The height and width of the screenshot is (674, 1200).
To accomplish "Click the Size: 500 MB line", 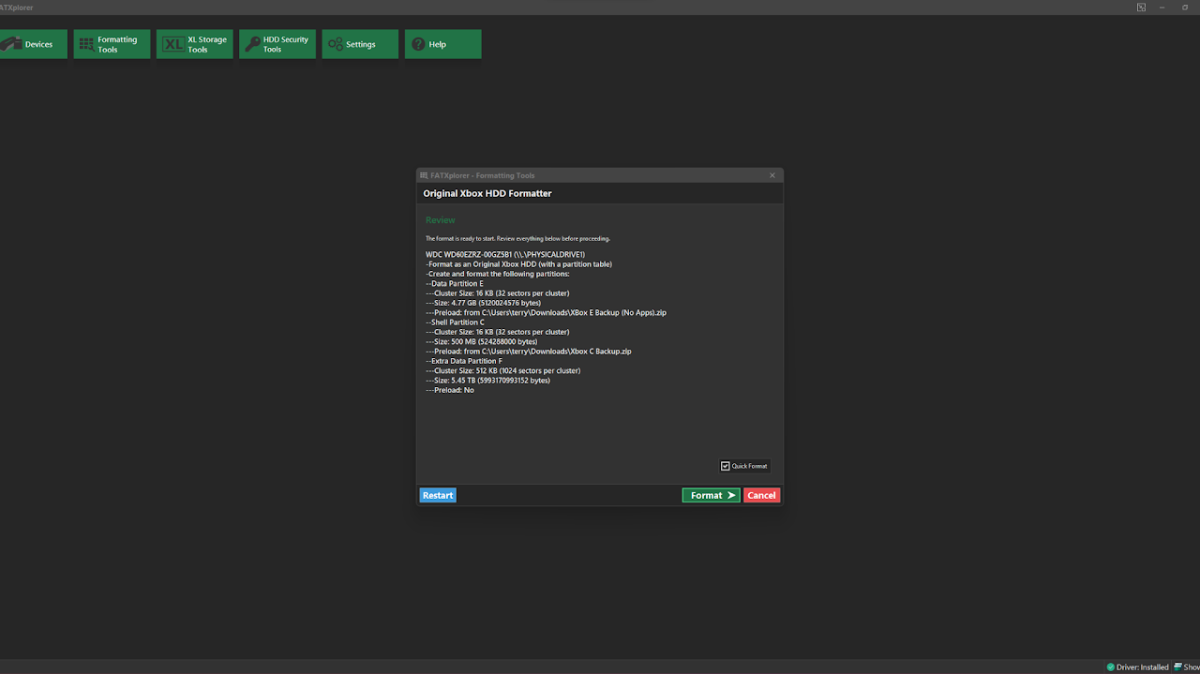I will (x=479, y=342).
